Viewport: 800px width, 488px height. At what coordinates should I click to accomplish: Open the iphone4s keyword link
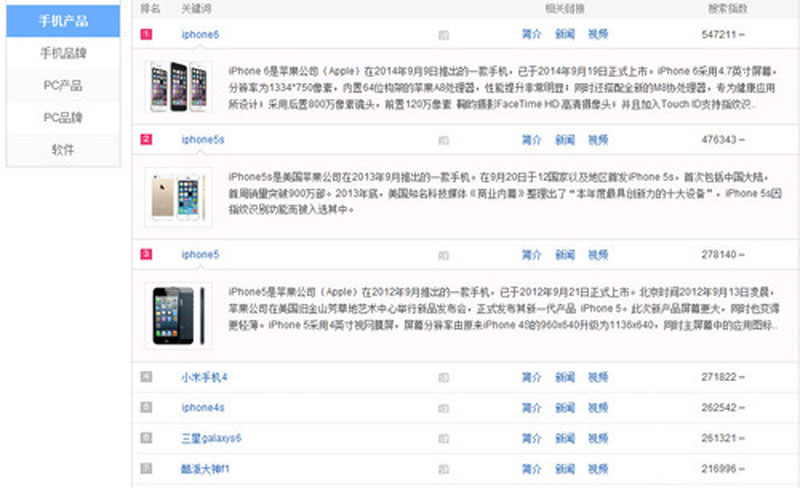(203, 408)
